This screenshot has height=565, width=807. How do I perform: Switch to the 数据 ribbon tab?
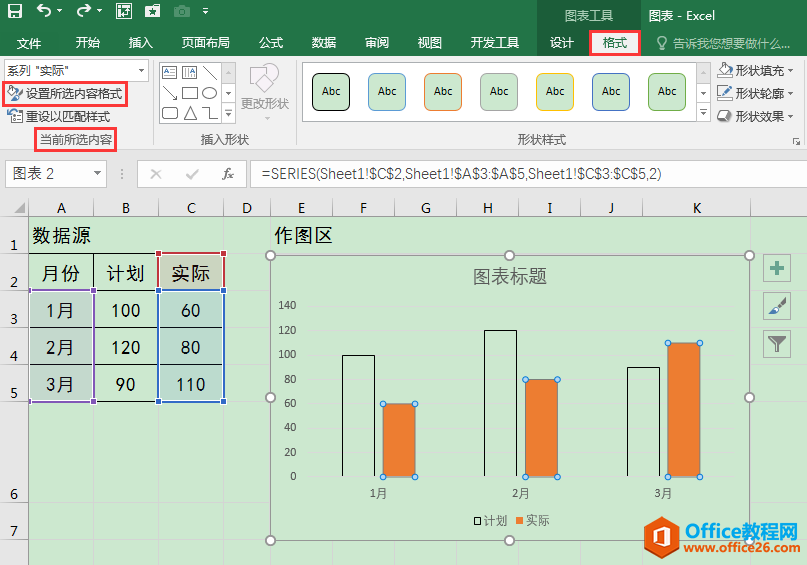click(324, 43)
